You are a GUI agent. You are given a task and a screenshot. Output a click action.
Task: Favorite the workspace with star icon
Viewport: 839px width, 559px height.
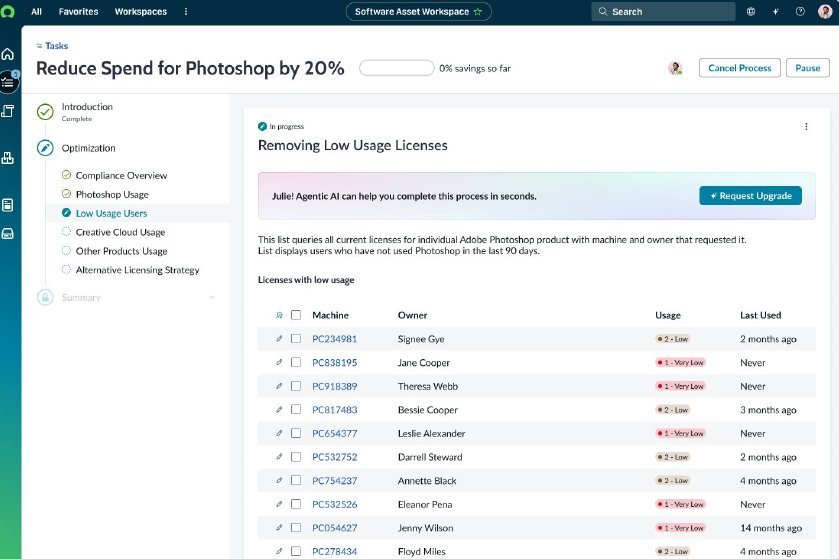(478, 11)
